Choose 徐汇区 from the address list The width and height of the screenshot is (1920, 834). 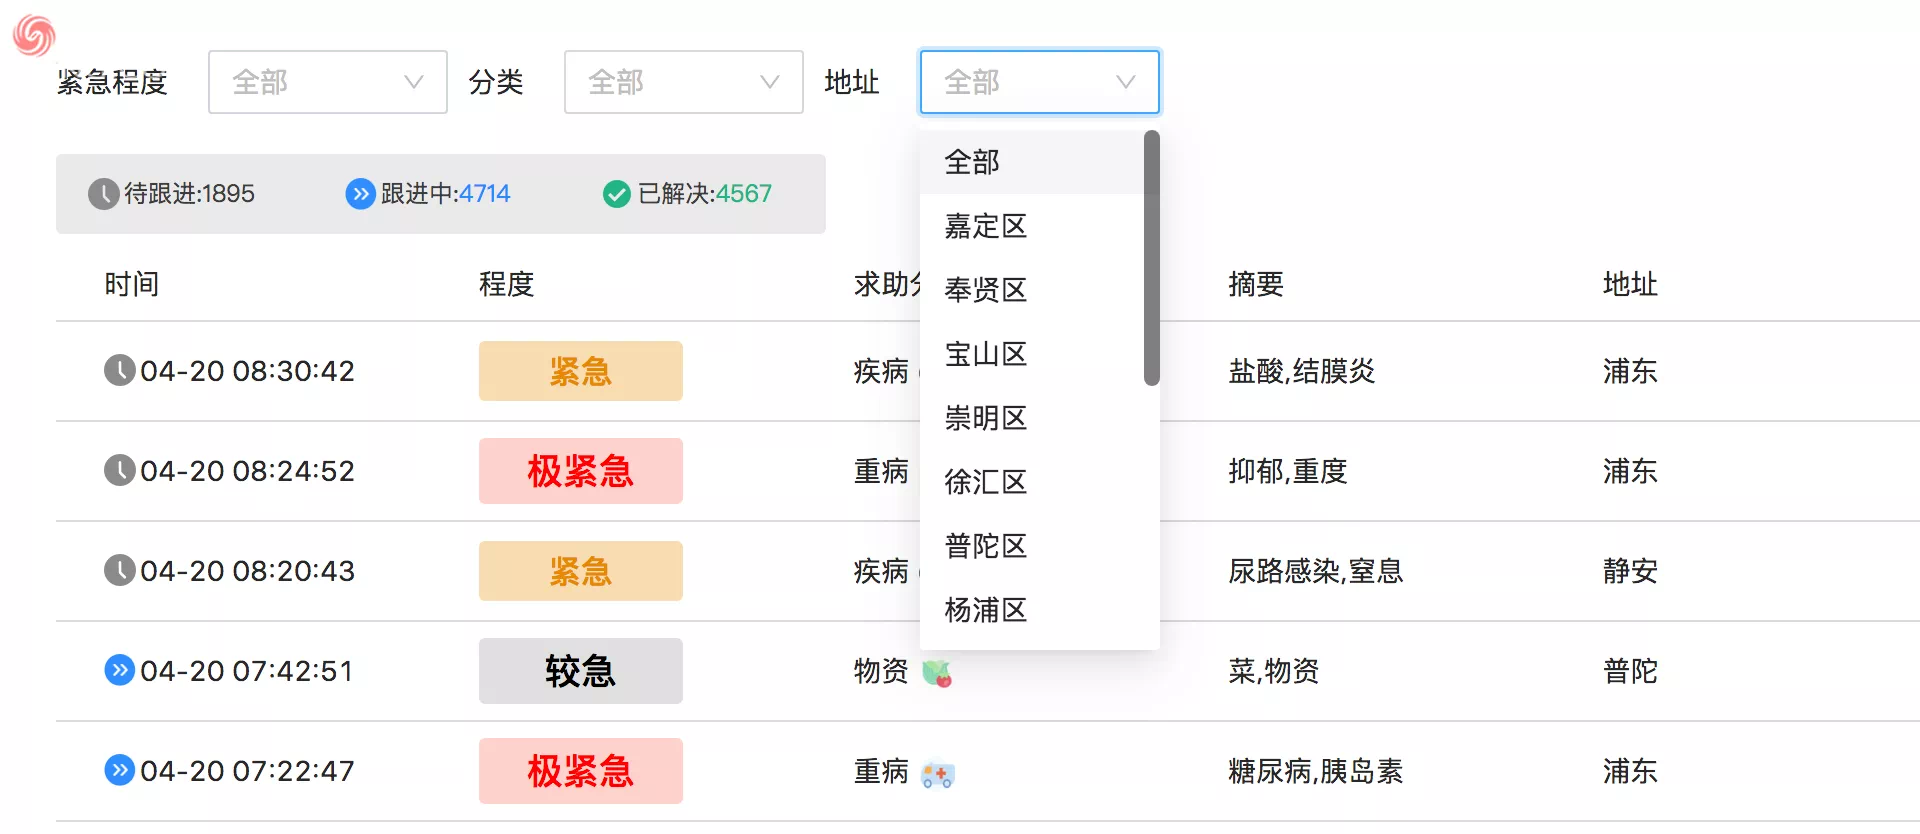tap(1032, 482)
